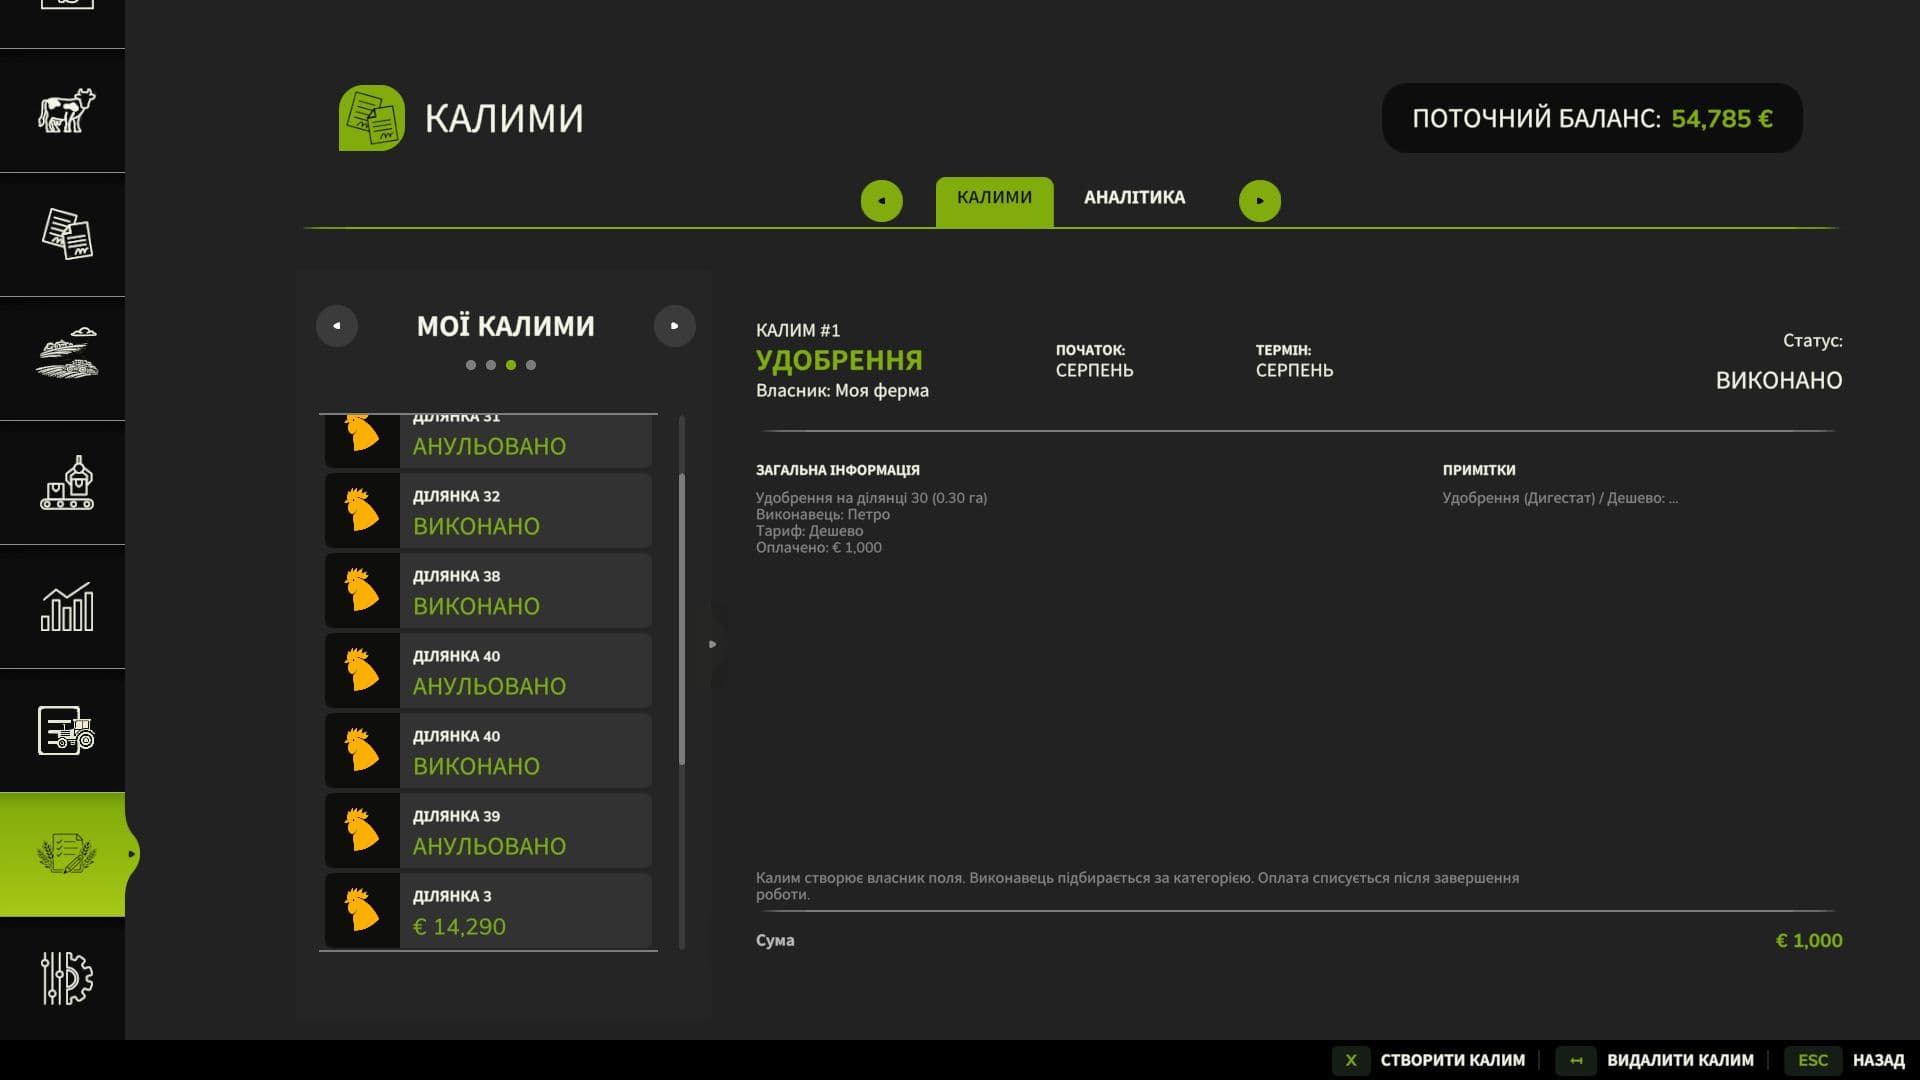Select the highlighted Калими wreath sidebar icon
This screenshot has height=1080, width=1920.
click(x=66, y=854)
